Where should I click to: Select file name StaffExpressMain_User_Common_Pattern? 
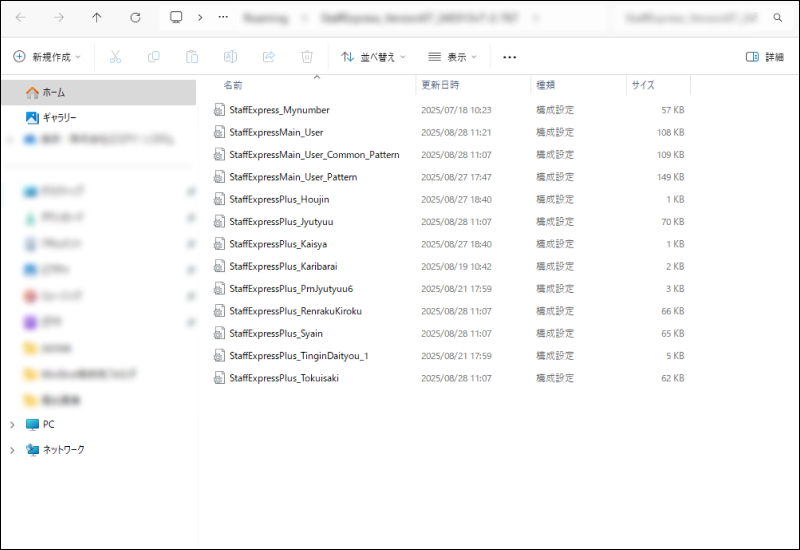click(314, 155)
